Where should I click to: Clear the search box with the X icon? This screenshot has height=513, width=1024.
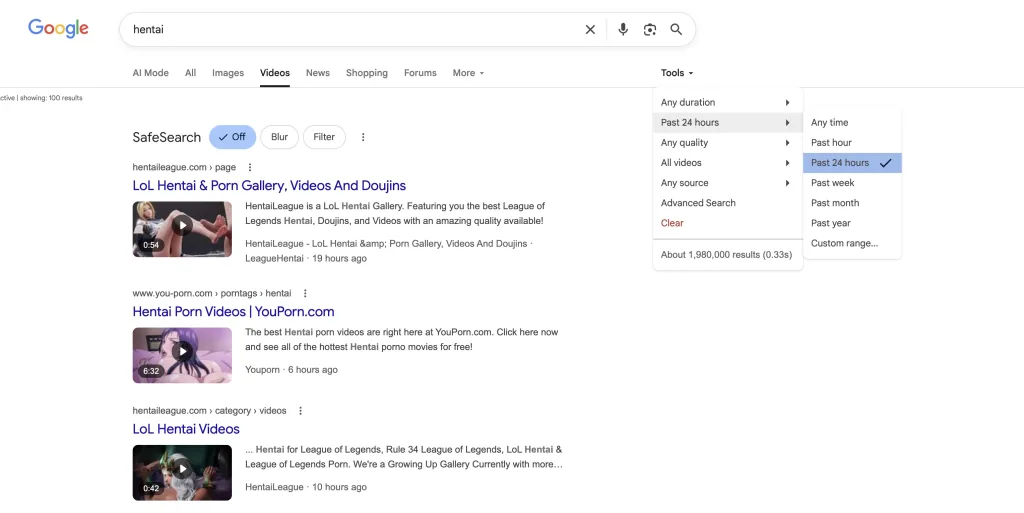point(590,30)
